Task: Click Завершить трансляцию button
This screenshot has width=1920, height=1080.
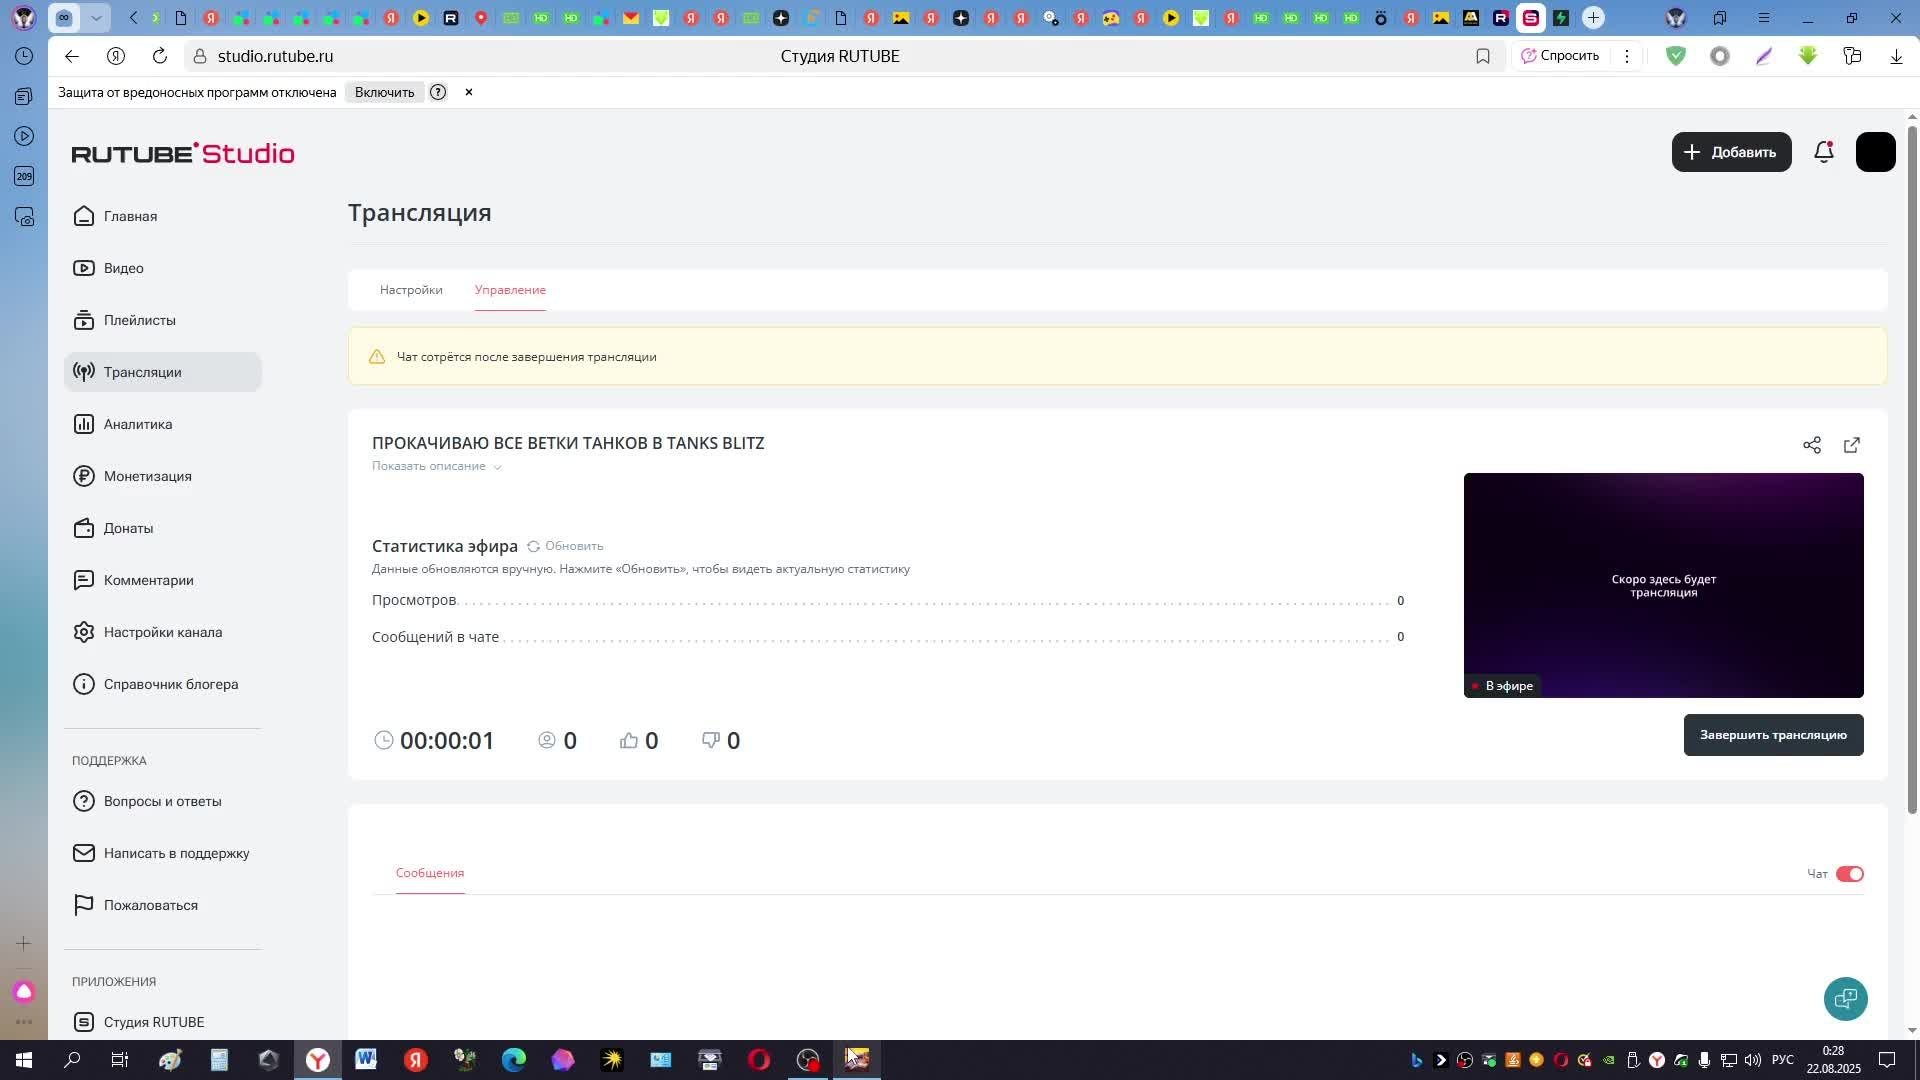Action: (1772, 735)
